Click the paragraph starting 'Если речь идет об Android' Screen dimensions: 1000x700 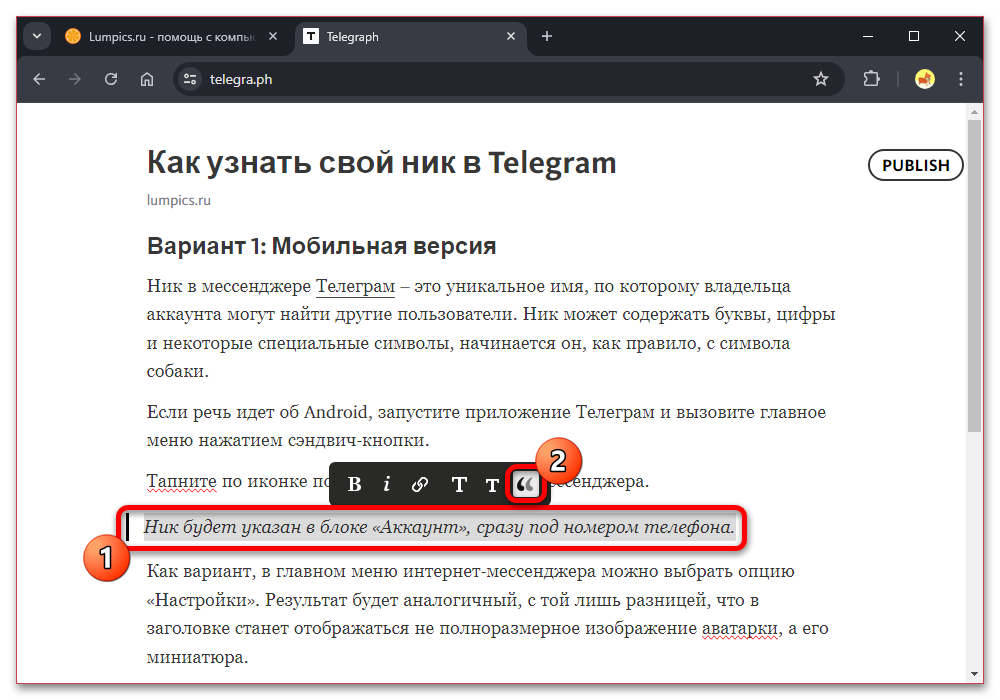486,426
